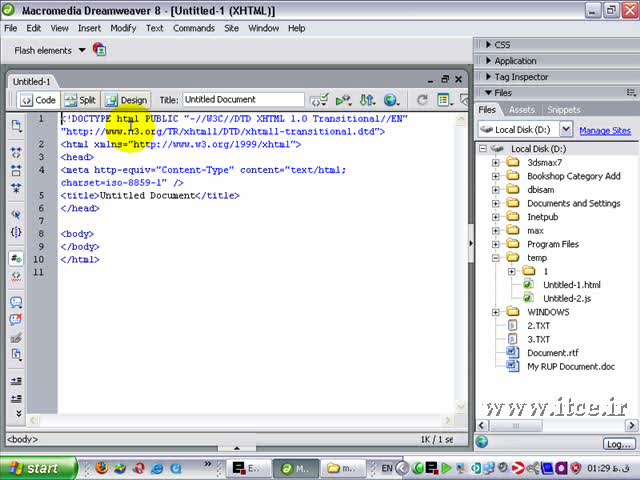Click in the document Title field
The width and height of the screenshot is (640, 480).
coord(243,100)
